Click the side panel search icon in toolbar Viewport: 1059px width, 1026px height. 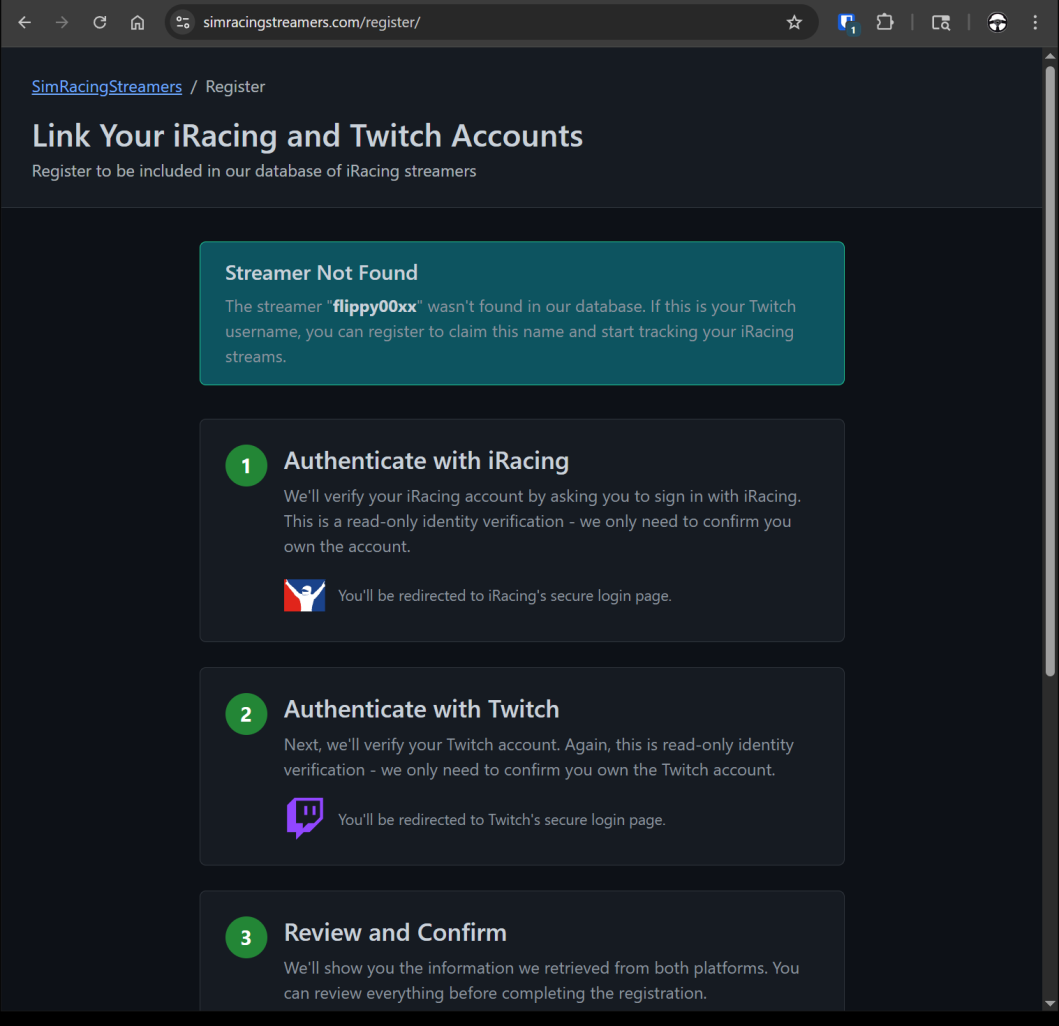click(x=941, y=22)
